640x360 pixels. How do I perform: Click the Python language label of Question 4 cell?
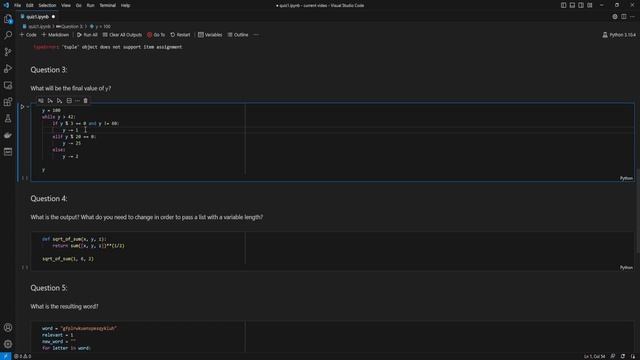626,267
